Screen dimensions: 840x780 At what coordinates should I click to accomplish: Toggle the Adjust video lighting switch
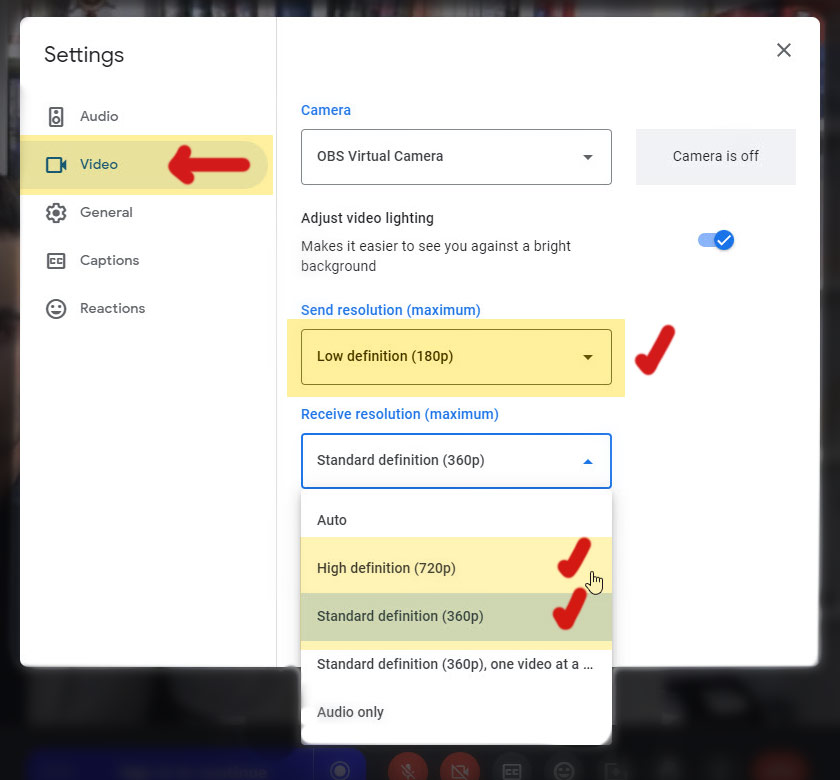pyautogui.click(x=716, y=240)
